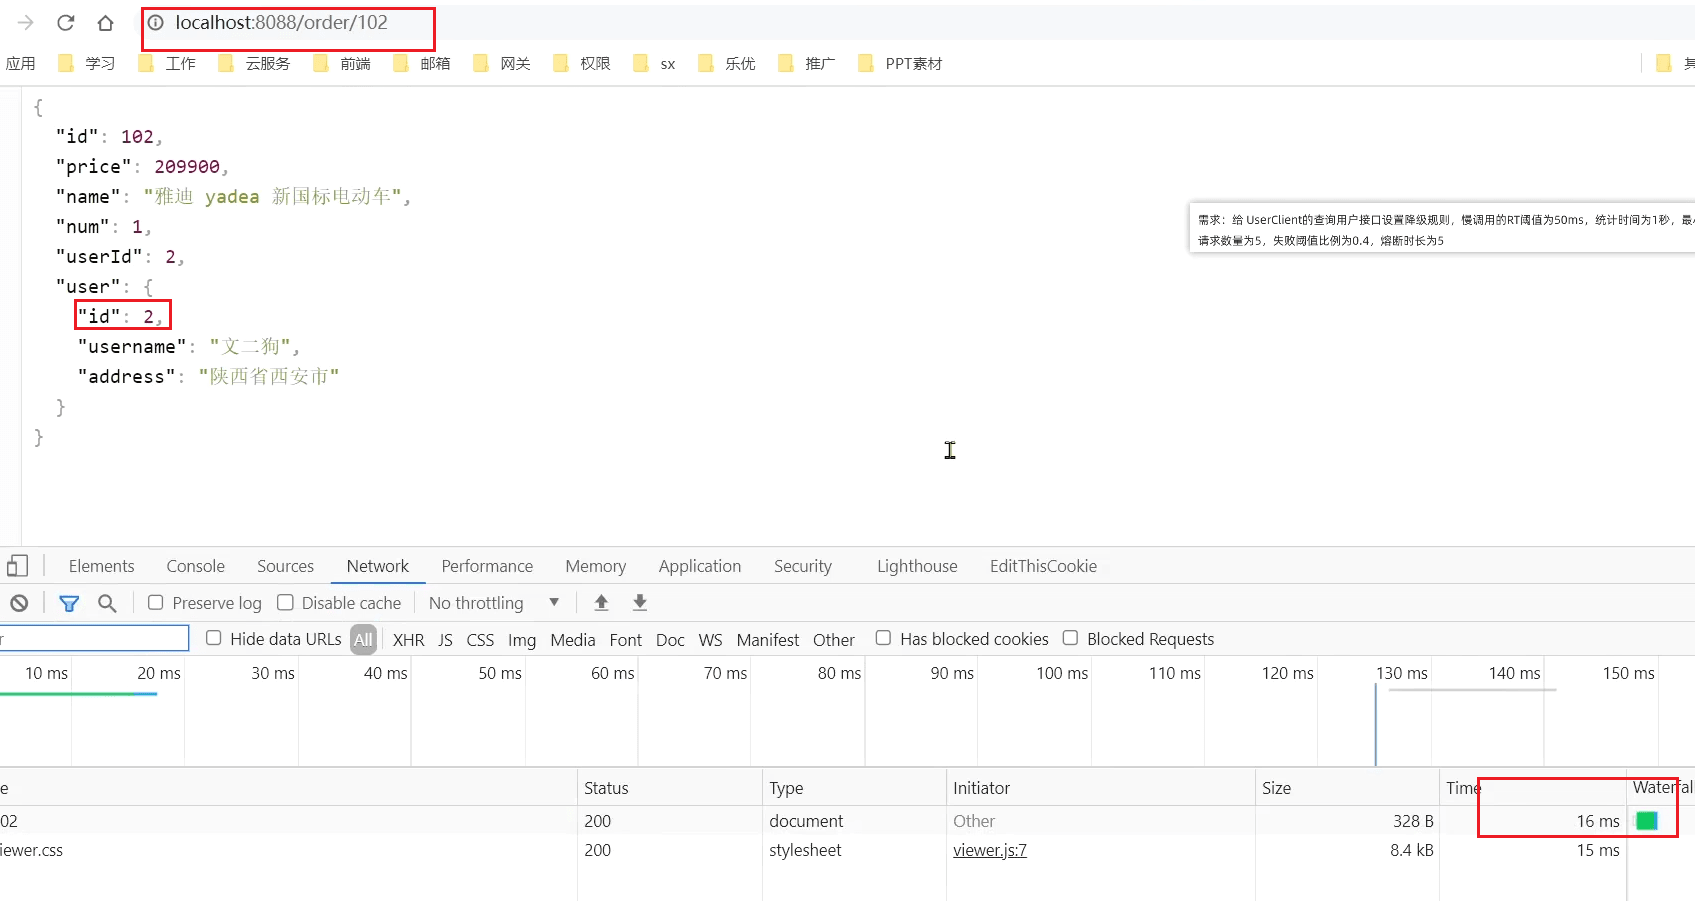Click the import HAR upload icon

coord(601,603)
